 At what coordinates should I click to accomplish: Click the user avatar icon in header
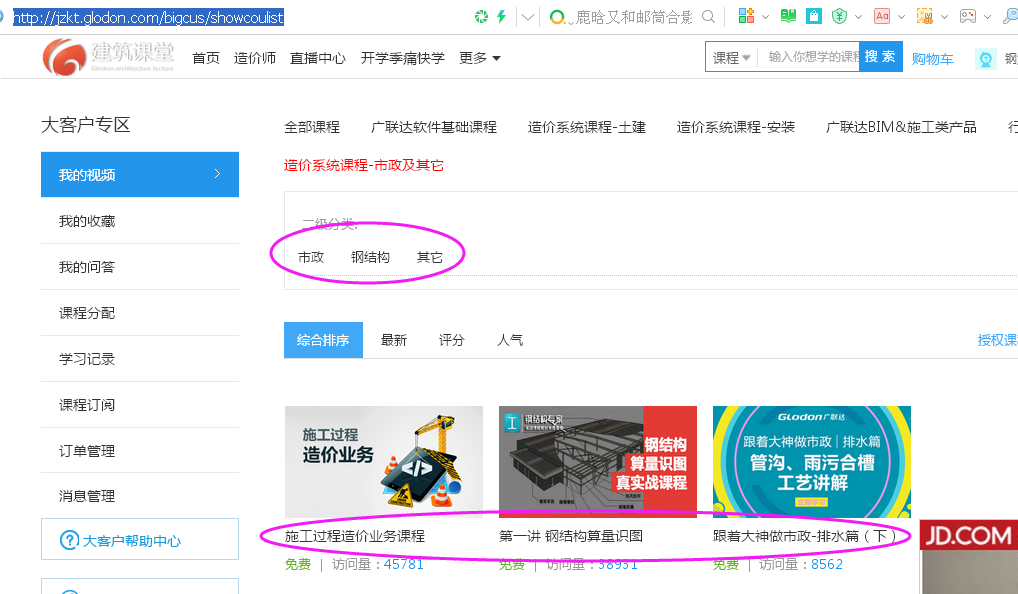click(x=986, y=59)
